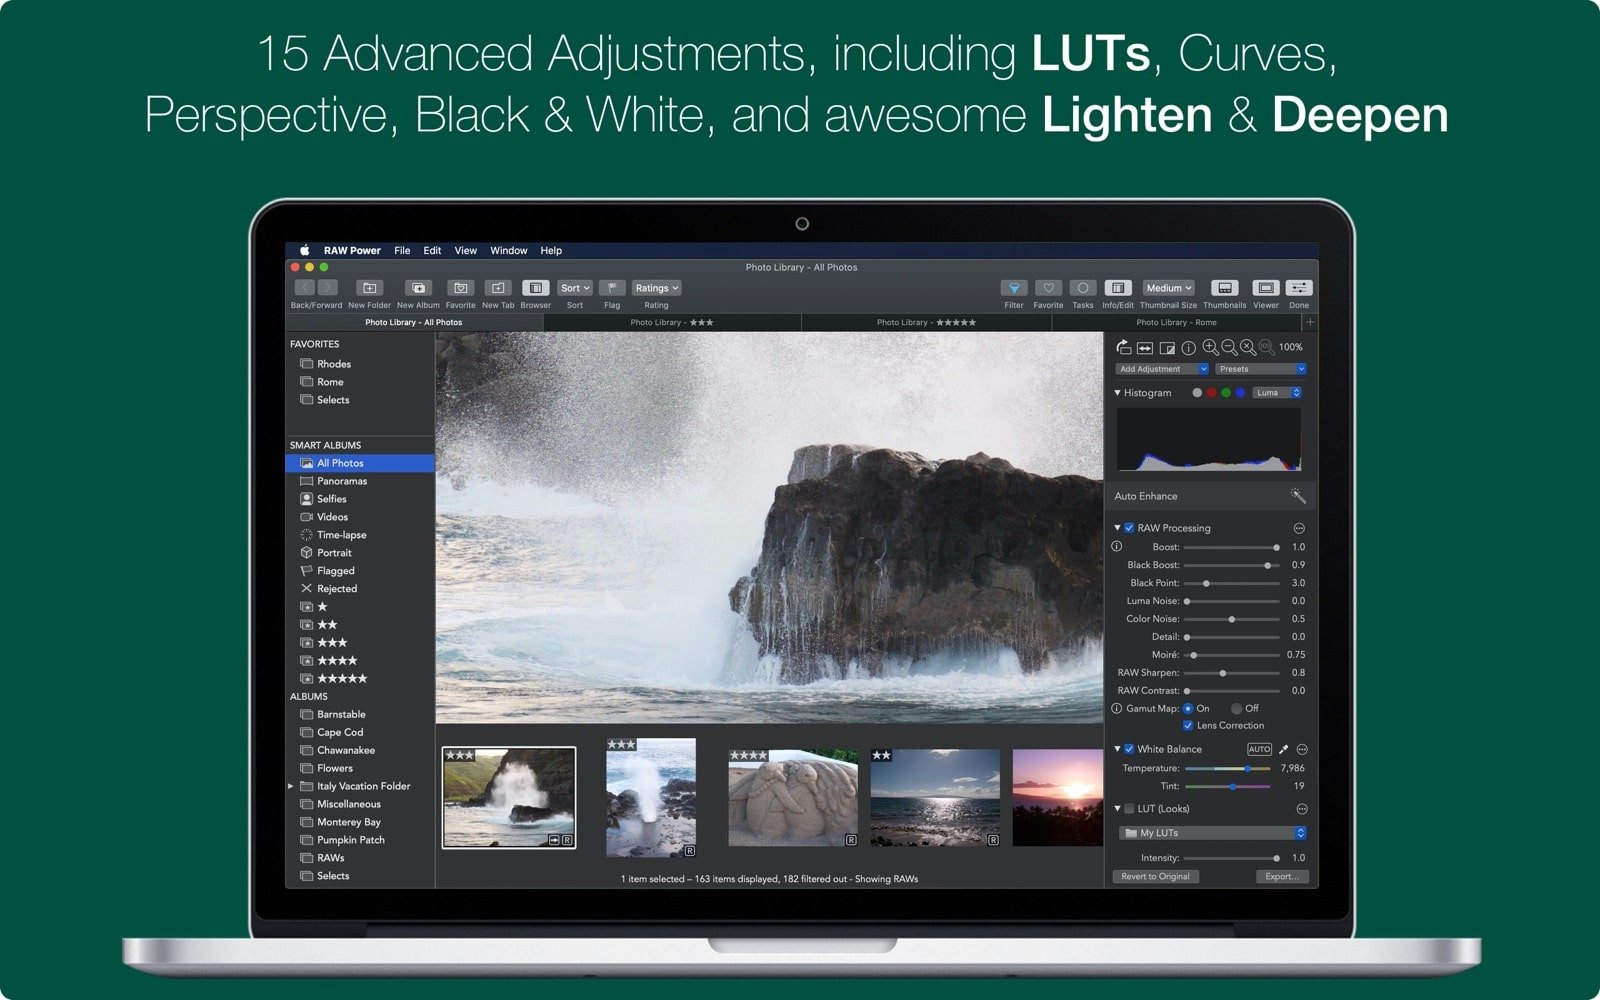Click the Viewer icon in the toolbar
Screen dimensions: 1600x1000
1266,288
